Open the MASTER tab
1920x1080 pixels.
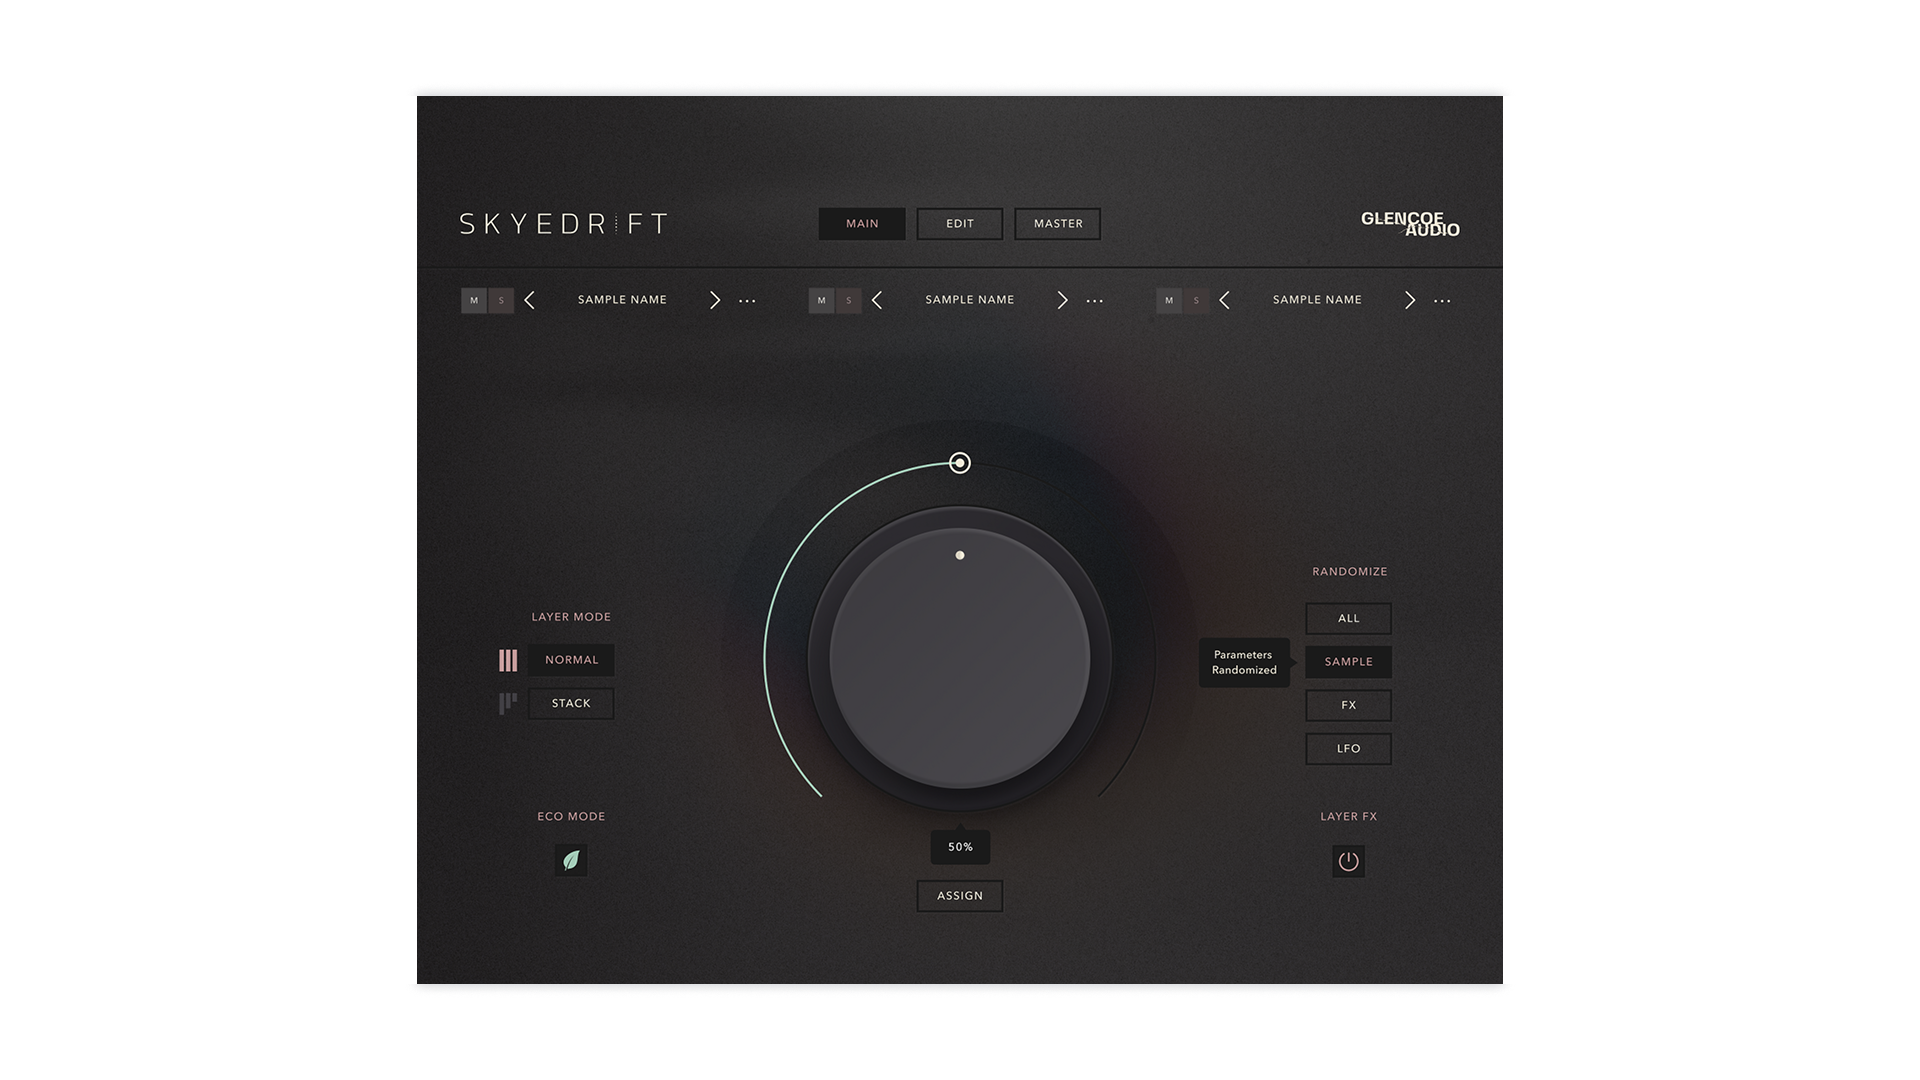point(1058,224)
